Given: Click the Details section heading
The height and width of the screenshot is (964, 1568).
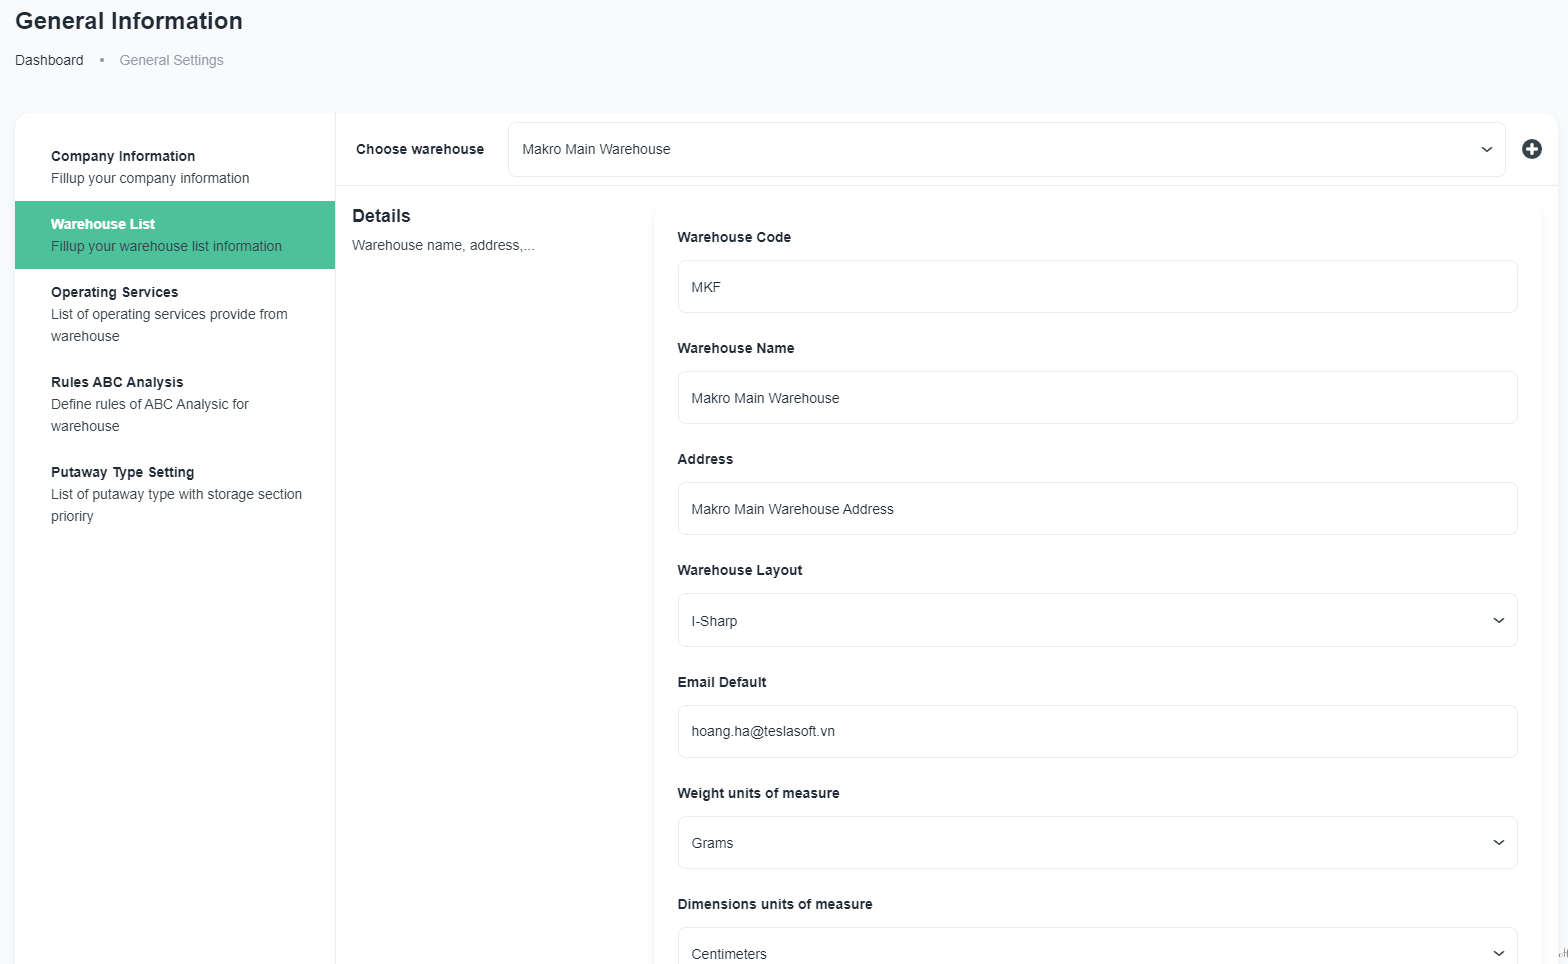Looking at the screenshot, I should (381, 216).
